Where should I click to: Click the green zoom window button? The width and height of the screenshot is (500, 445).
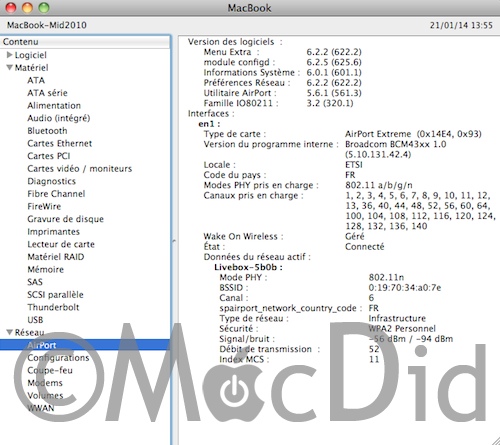click(x=44, y=7)
